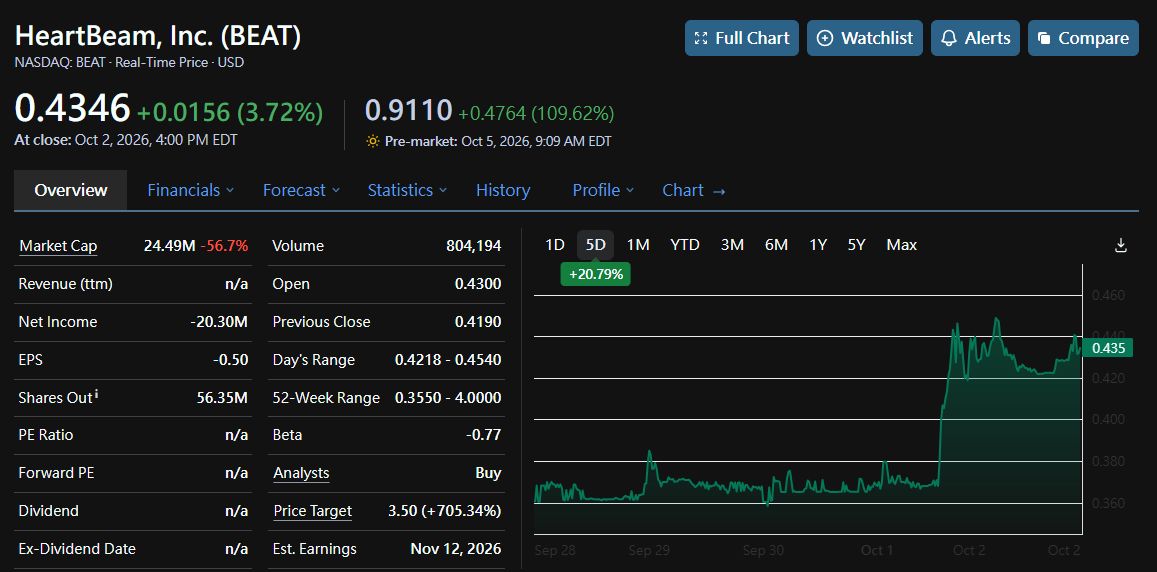Click the Compare button
Screen dimensions: 1157x572
1083,38
